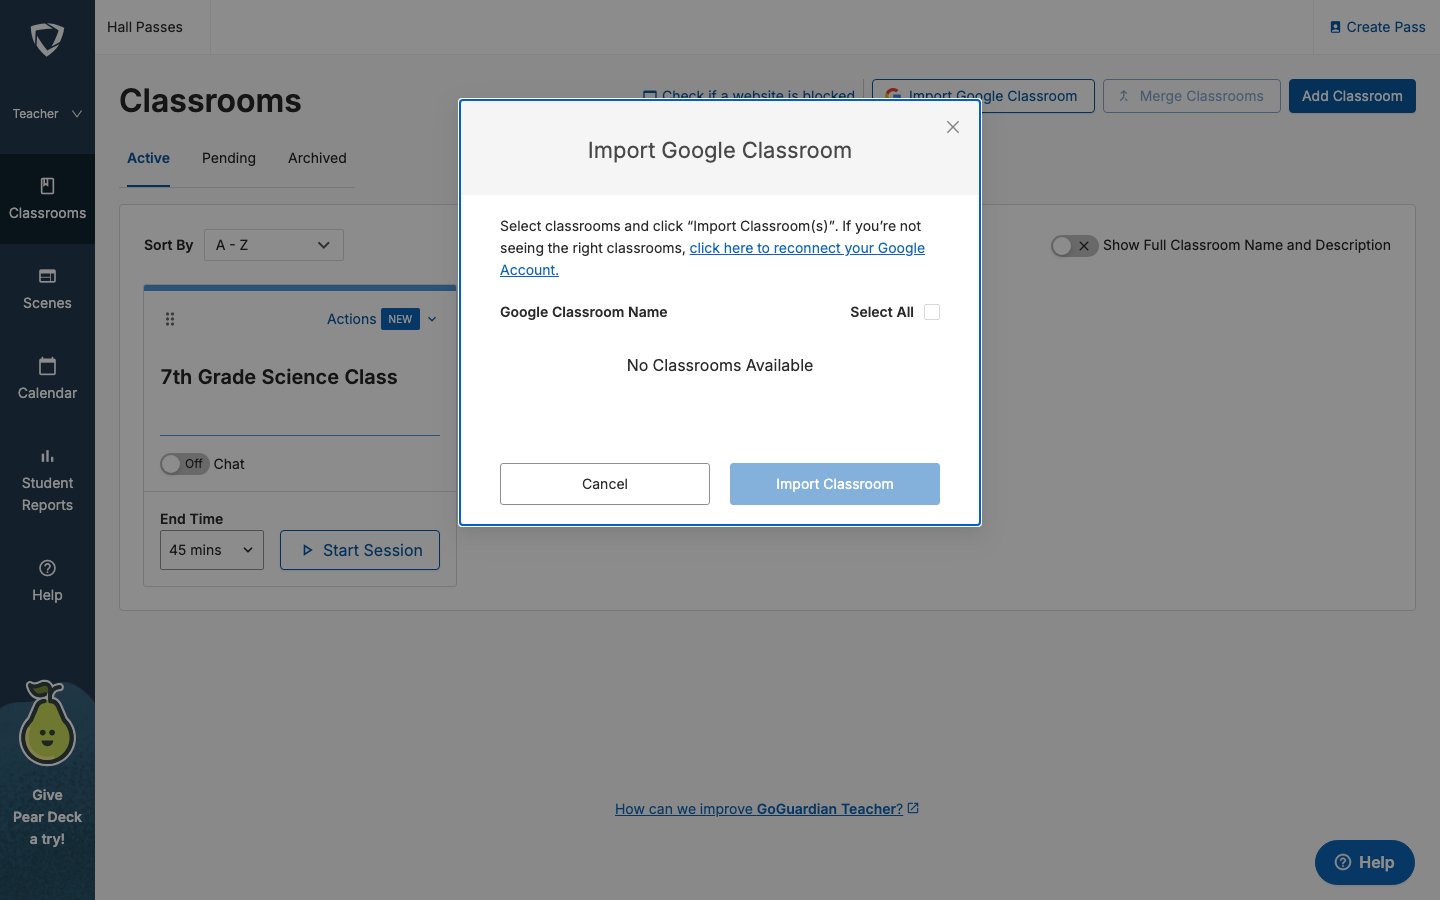
Task: Click the GoGuardian shield logo
Action: click(47, 39)
